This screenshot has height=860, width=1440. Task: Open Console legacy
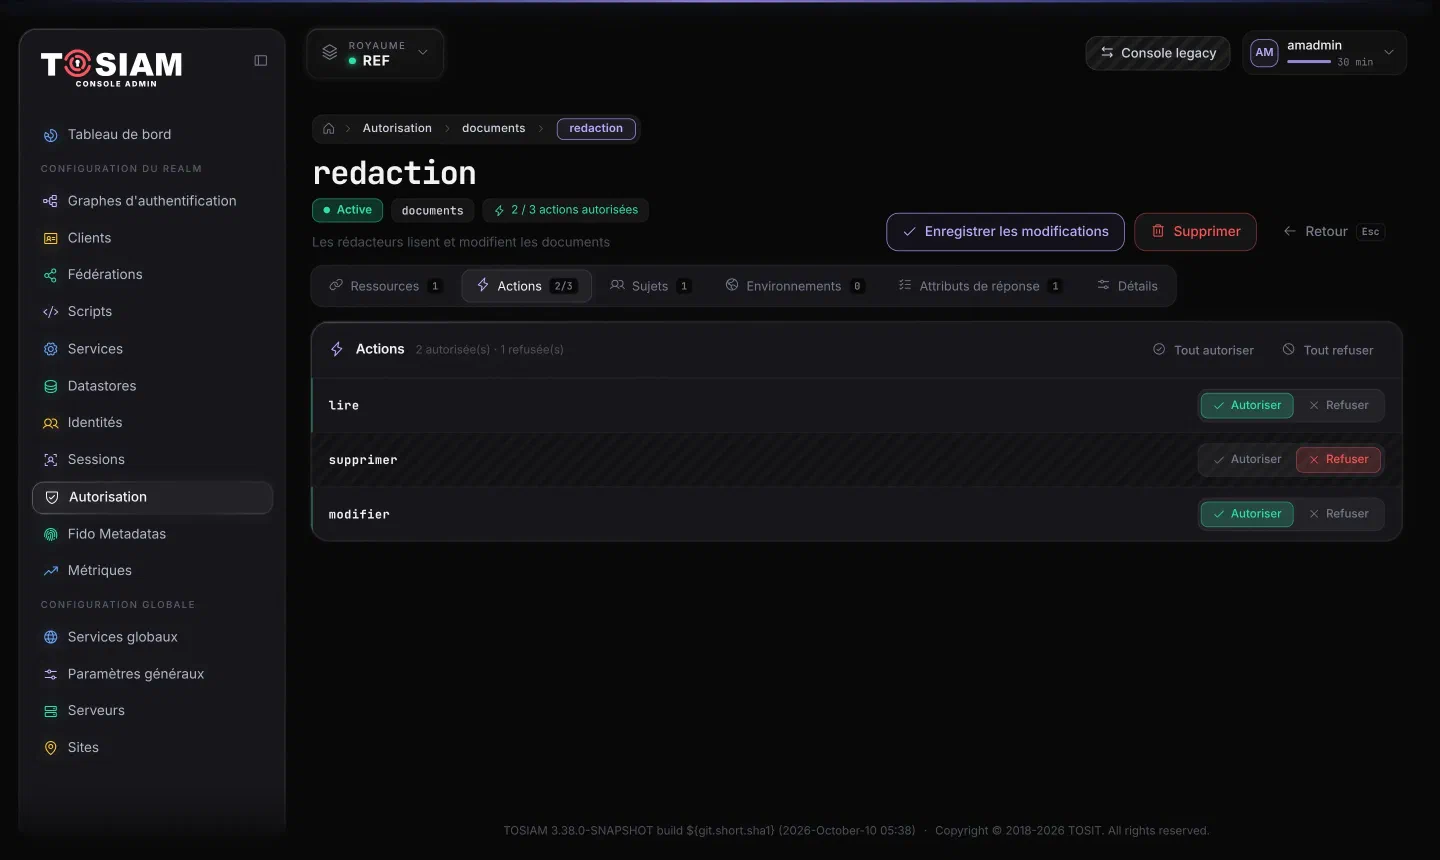pos(1158,53)
